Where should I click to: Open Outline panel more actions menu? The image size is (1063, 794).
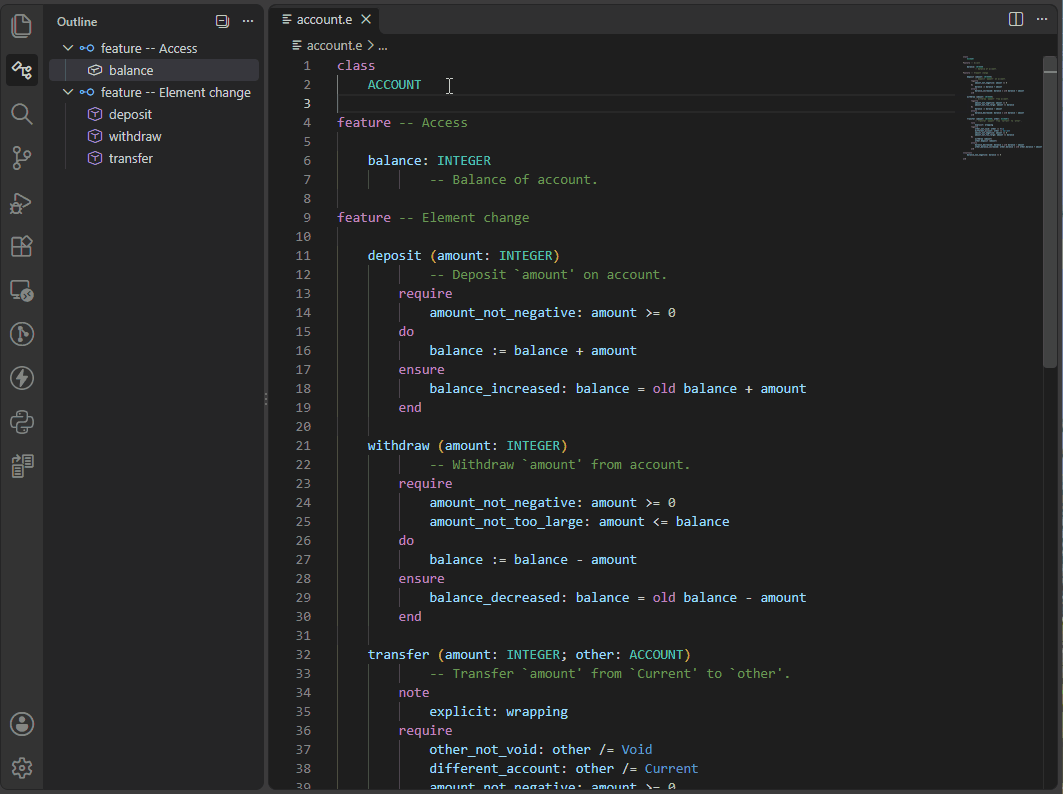(248, 21)
